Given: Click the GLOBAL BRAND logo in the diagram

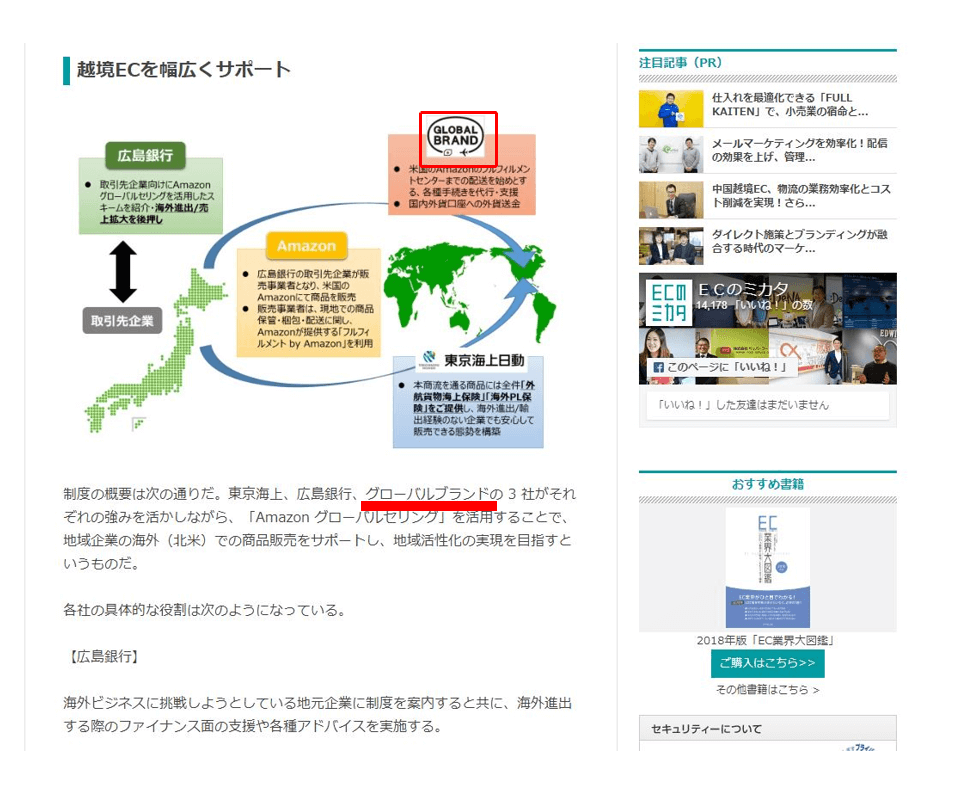Looking at the screenshot, I should point(457,136).
